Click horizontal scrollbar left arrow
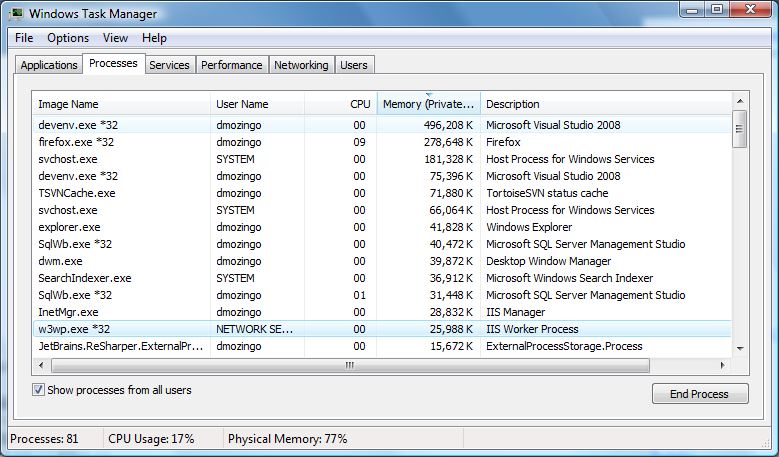779x457 pixels. (x=41, y=366)
